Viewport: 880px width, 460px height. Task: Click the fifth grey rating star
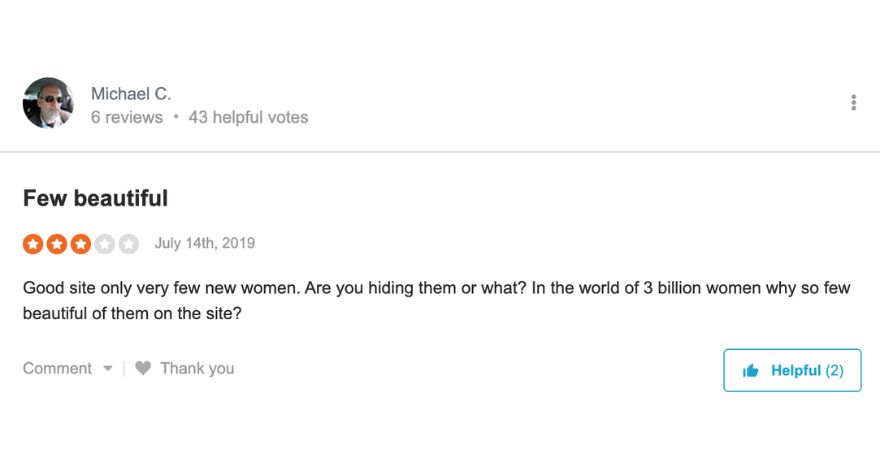pyautogui.click(x=129, y=244)
